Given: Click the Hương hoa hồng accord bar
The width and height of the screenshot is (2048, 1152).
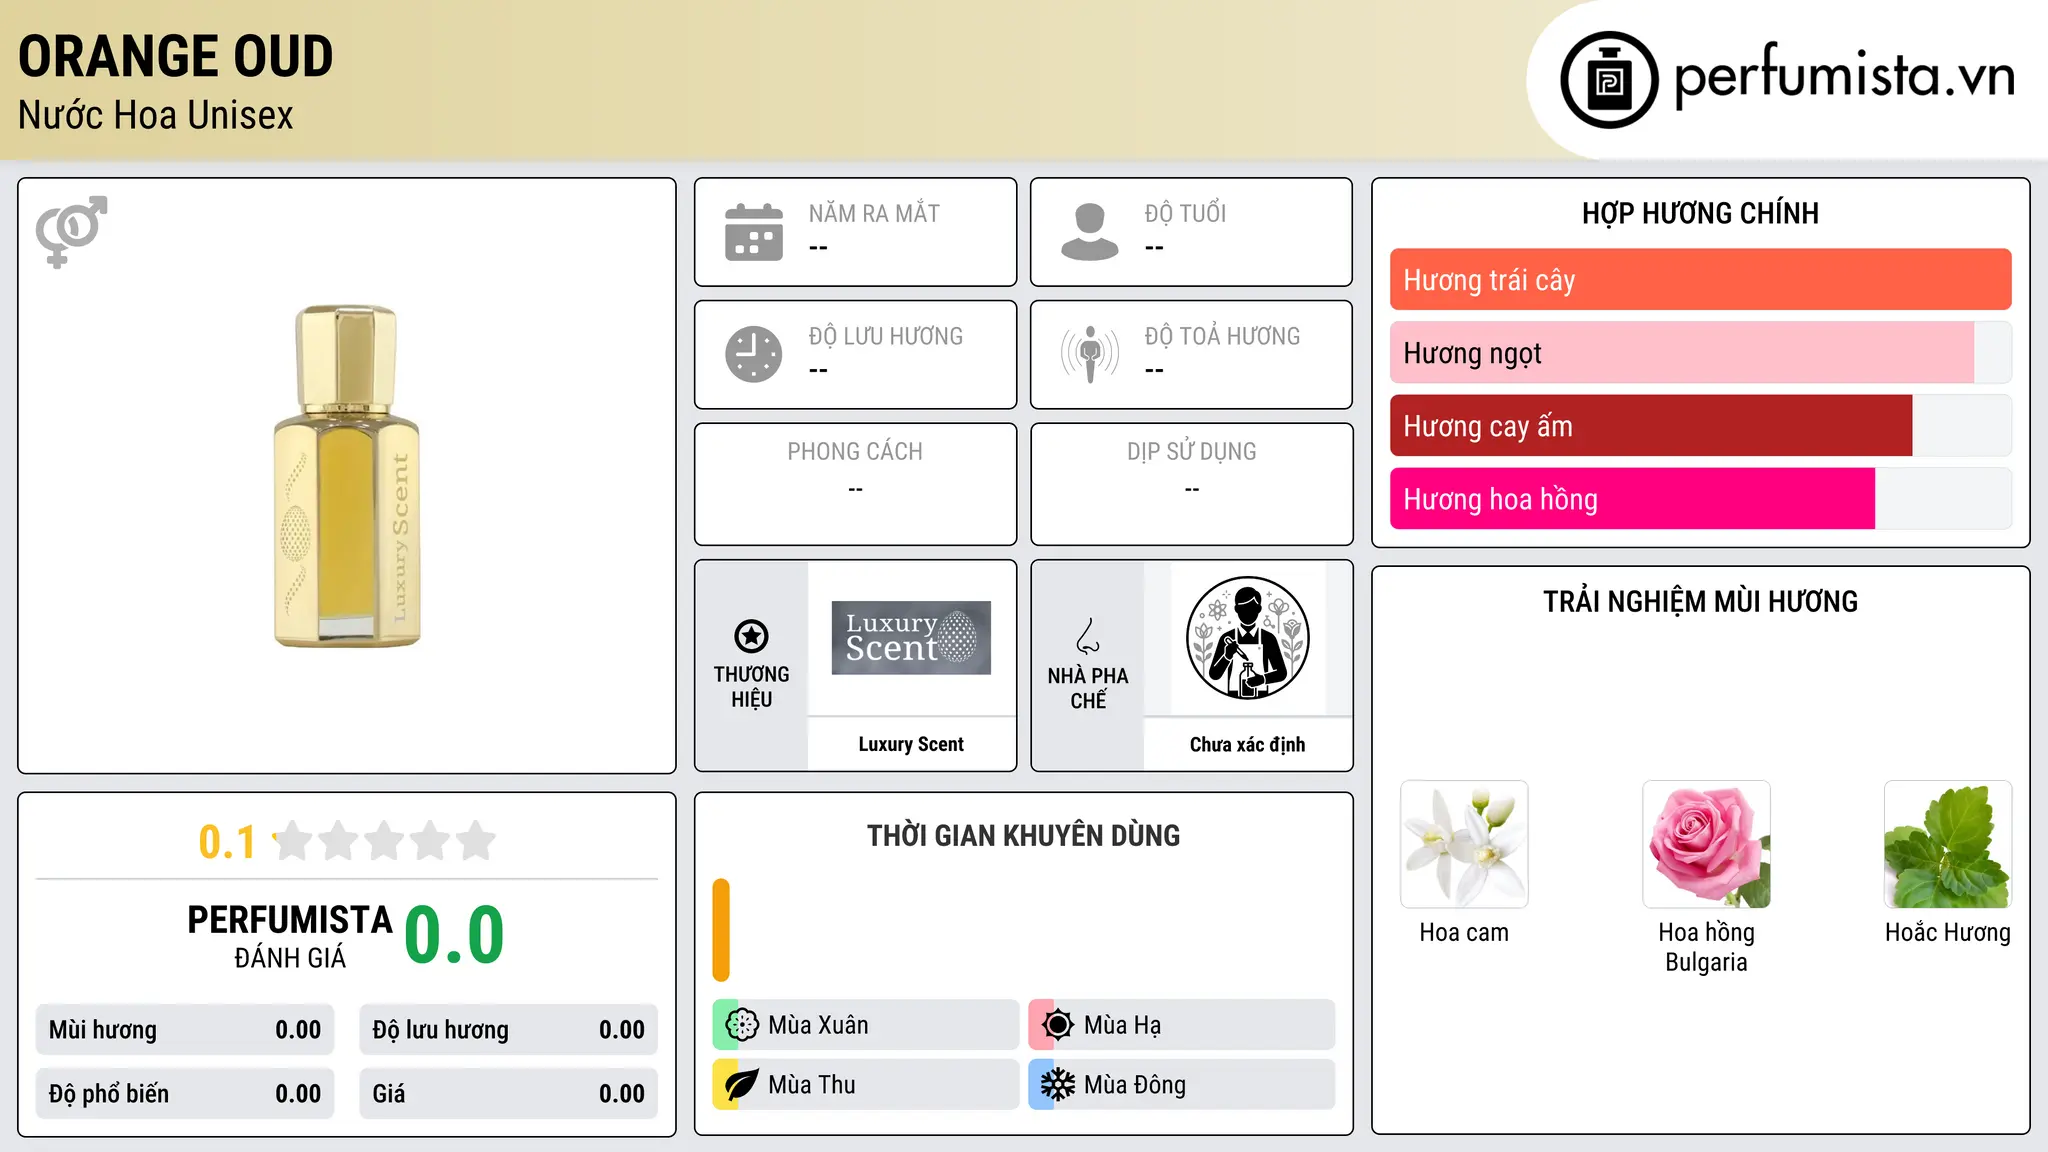Looking at the screenshot, I should [1700, 499].
